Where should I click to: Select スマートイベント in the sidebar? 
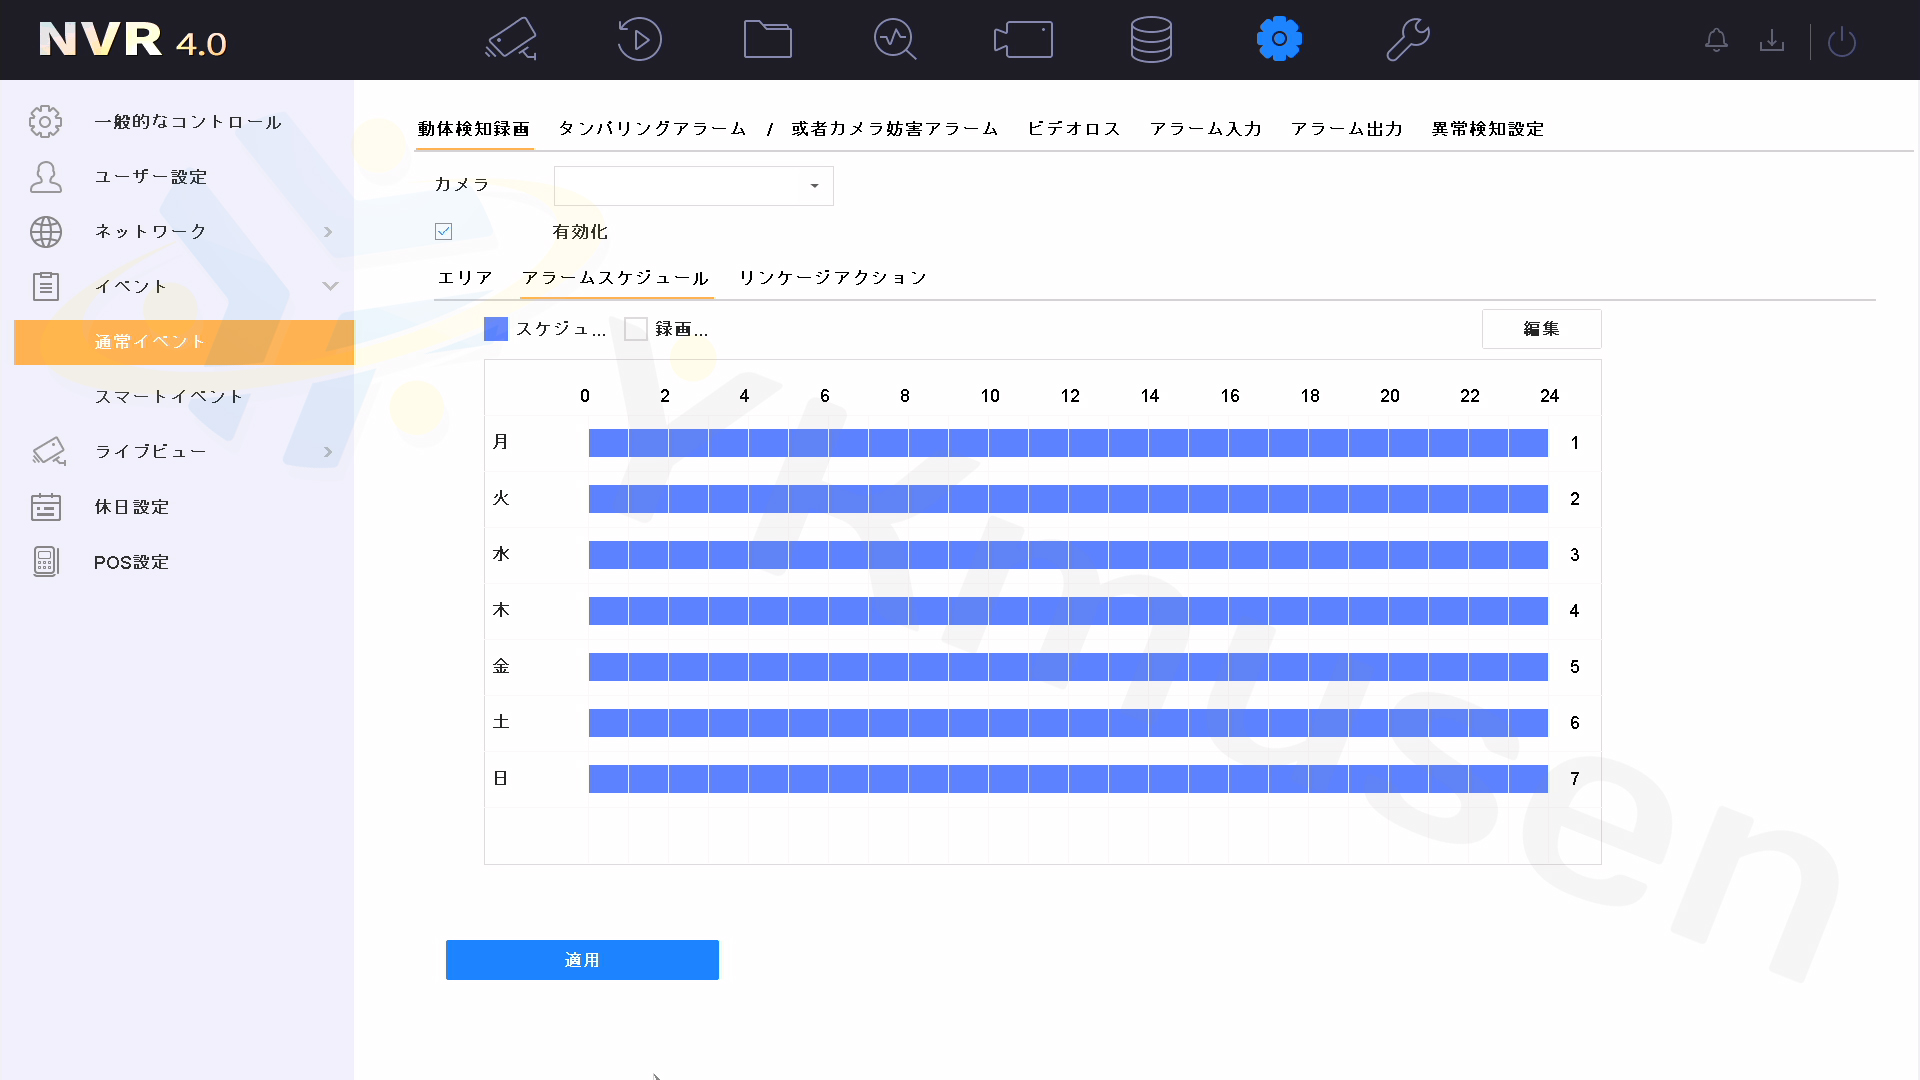click(x=168, y=396)
